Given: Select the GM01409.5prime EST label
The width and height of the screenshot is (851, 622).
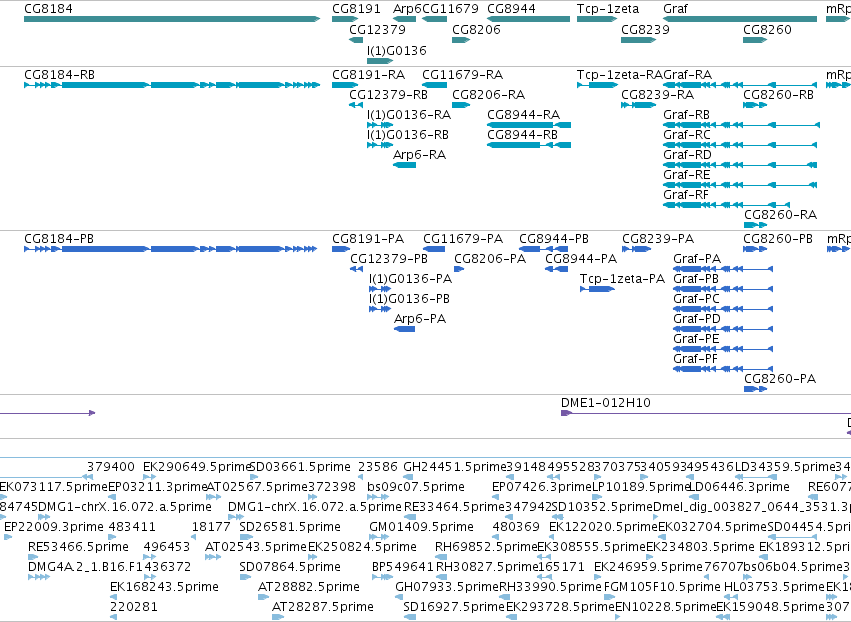Looking at the screenshot, I should [x=421, y=526].
